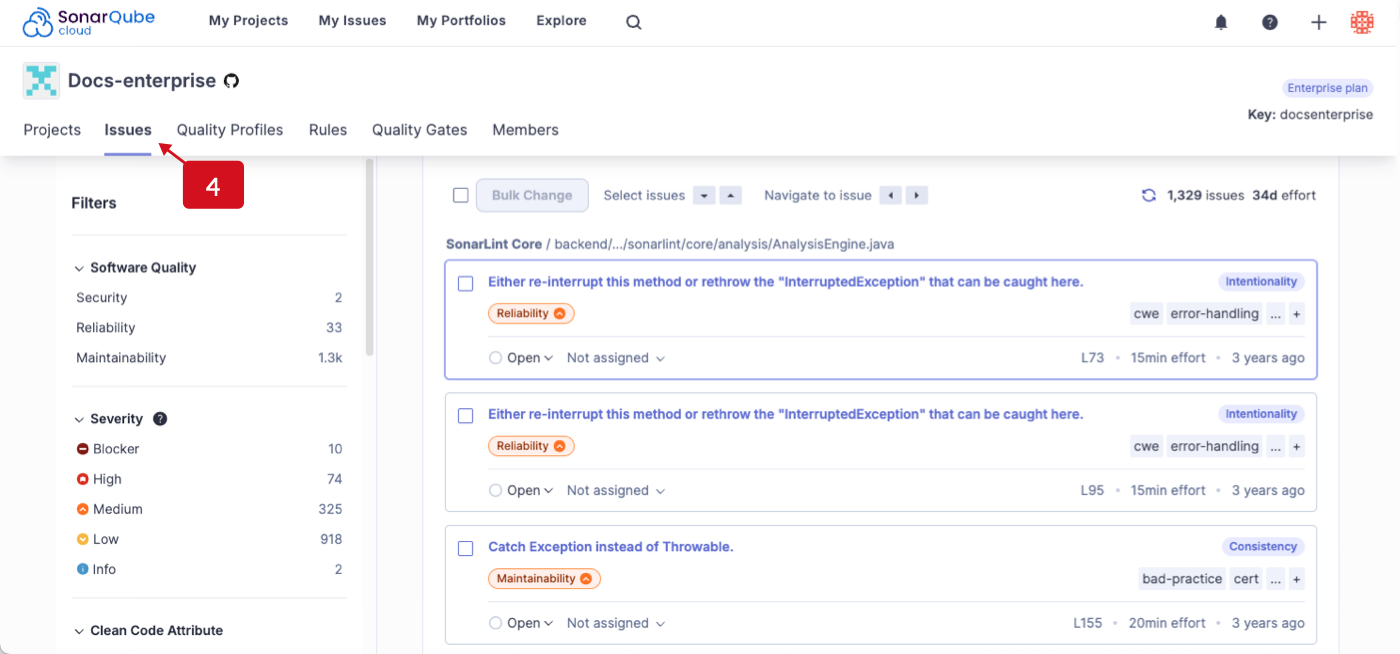The height and width of the screenshot is (654, 1400).
Task: Open My Portfolios from the top menu
Action: pyautogui.click(x=461, y=20)
